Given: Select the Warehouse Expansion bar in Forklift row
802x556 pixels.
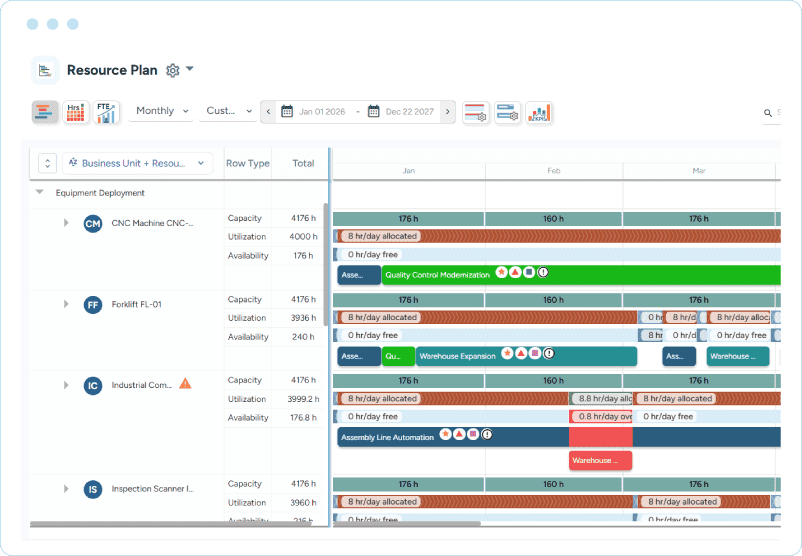Looking at the screenshot, I should coord(526,356).
